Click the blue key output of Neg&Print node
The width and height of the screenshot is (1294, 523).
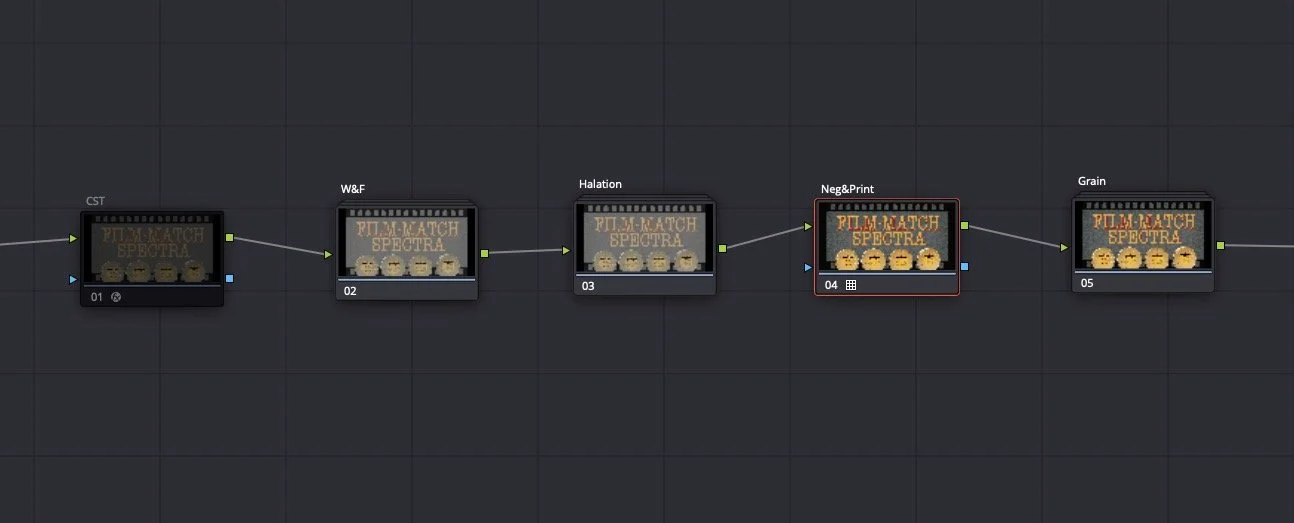964,266
